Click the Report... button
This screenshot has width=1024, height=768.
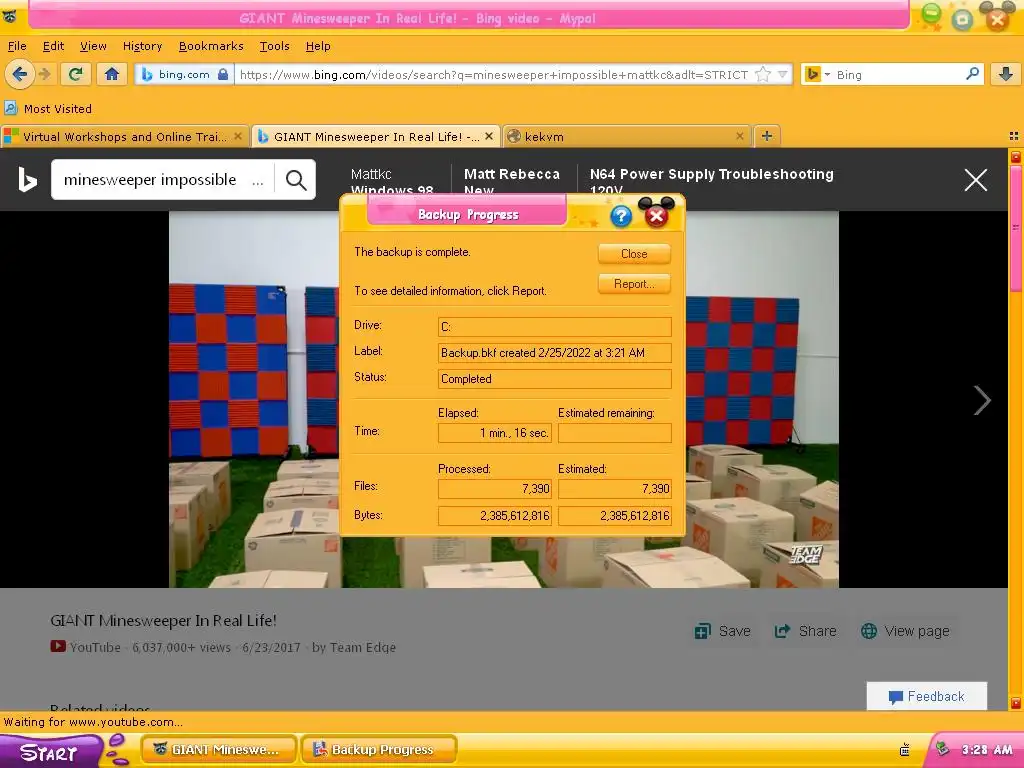[x=634, y=283]
